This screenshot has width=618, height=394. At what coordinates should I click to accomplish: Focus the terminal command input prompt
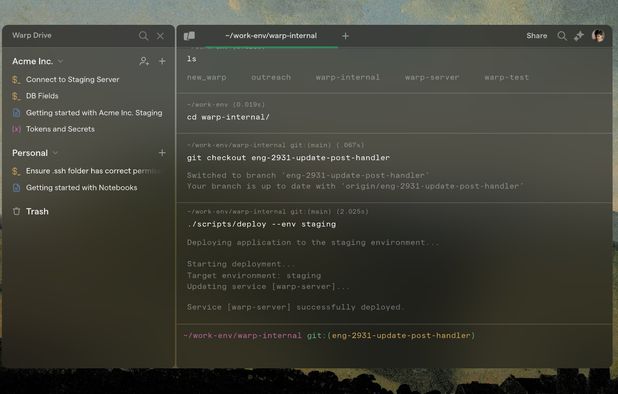tap(394, 346)
